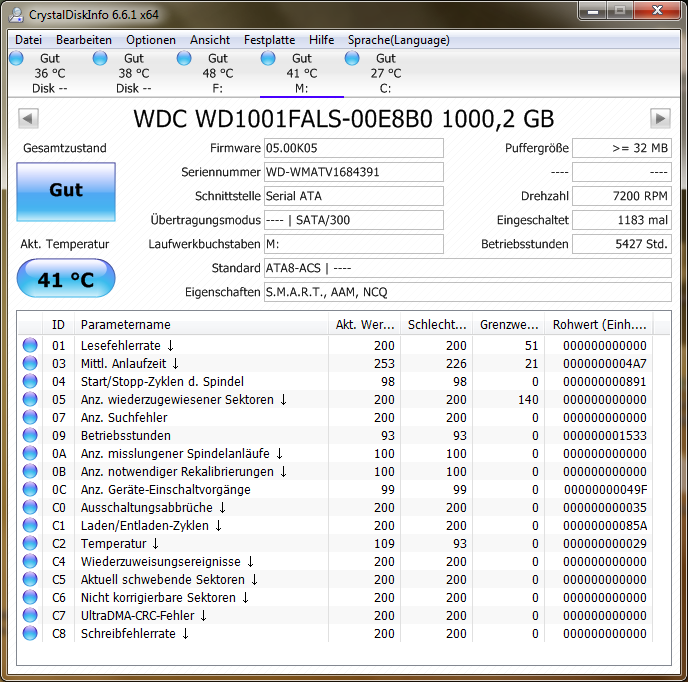Click the Laufwerkbuchstaben field M:

click(354, 244)
